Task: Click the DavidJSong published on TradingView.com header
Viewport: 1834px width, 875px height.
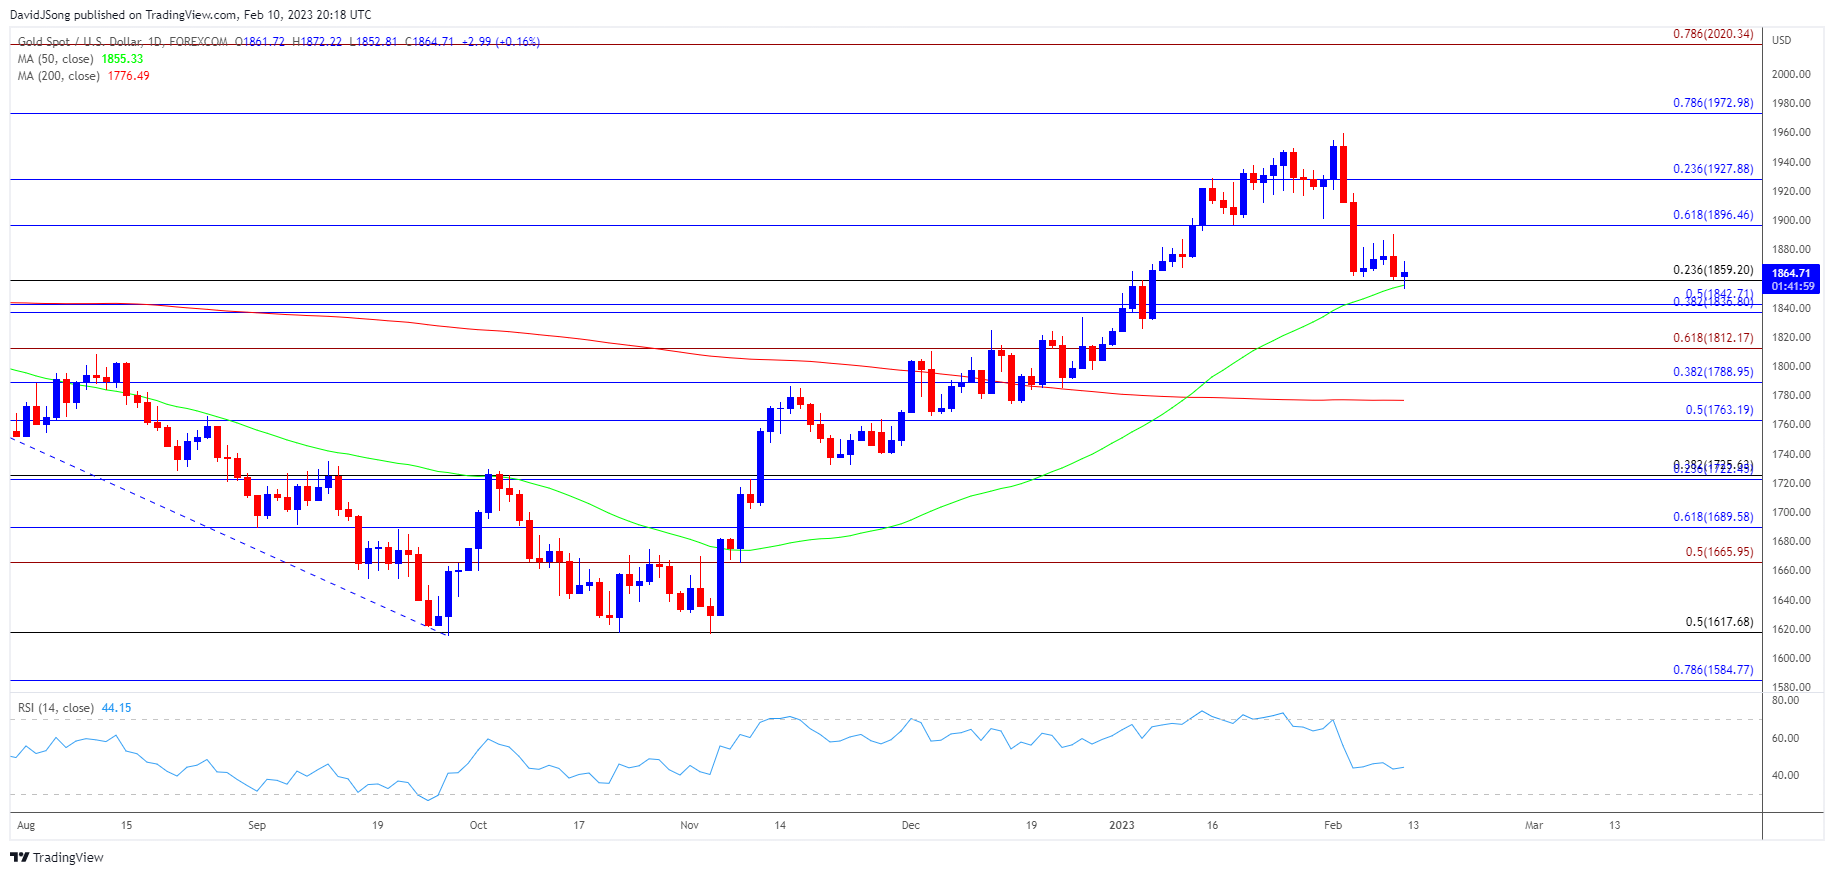Action: click(190, 14)
